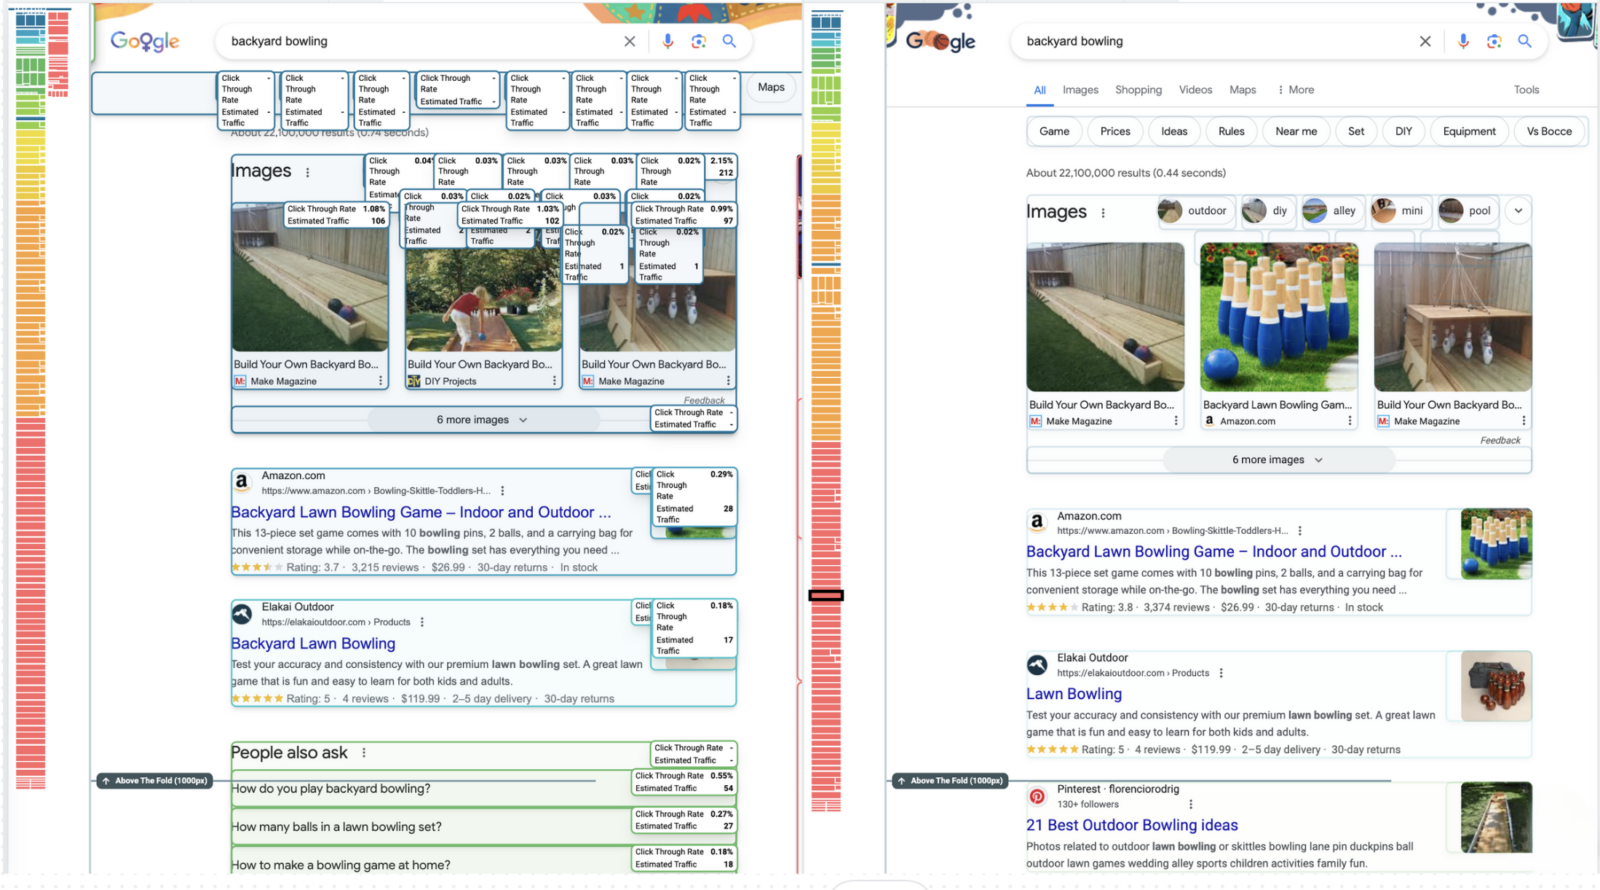
Task: Open Google Lens from the right-hand search bar
Action: click(x=1494, y=41)
